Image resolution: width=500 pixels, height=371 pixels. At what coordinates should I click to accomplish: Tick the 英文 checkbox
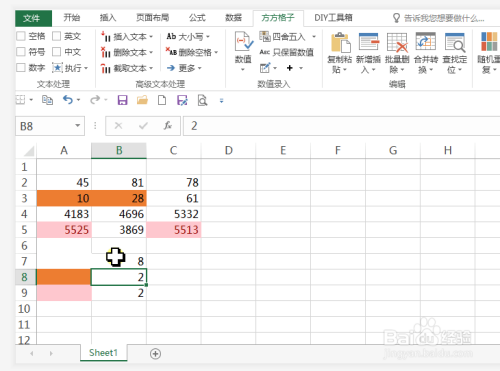[56, 36]
